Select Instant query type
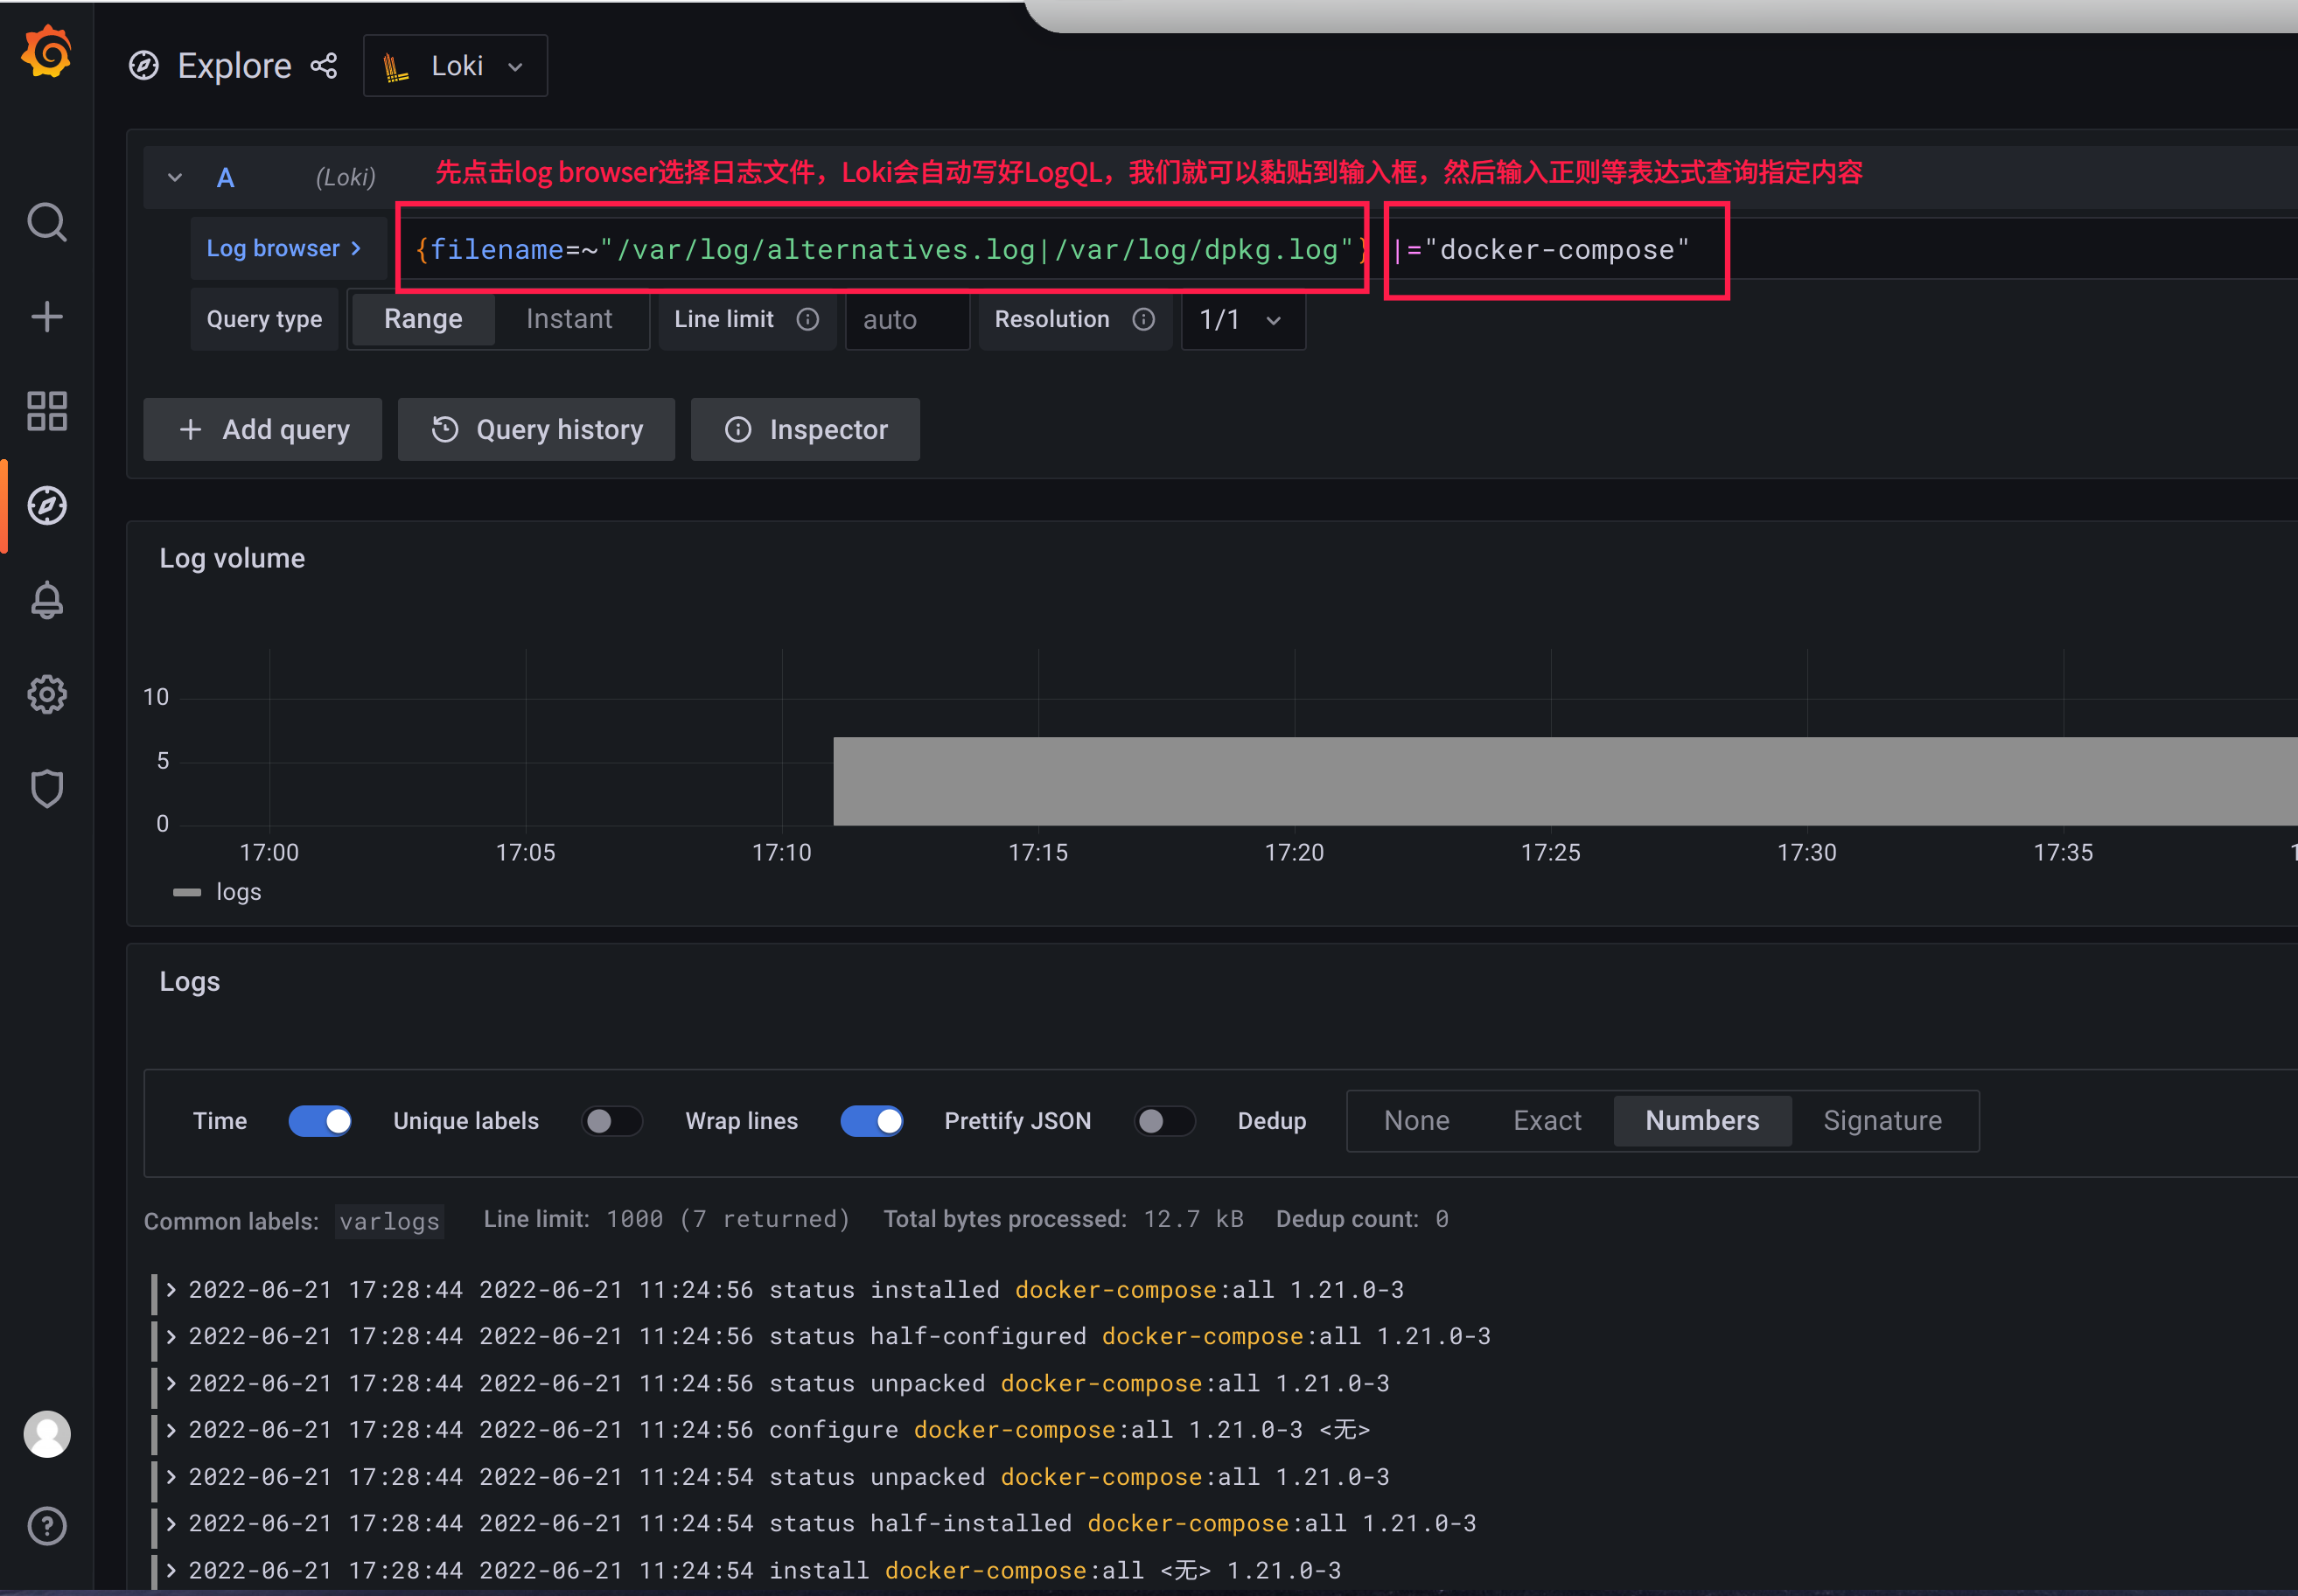This screenshot has height=1596, width=2298. [x=569, y=319]
